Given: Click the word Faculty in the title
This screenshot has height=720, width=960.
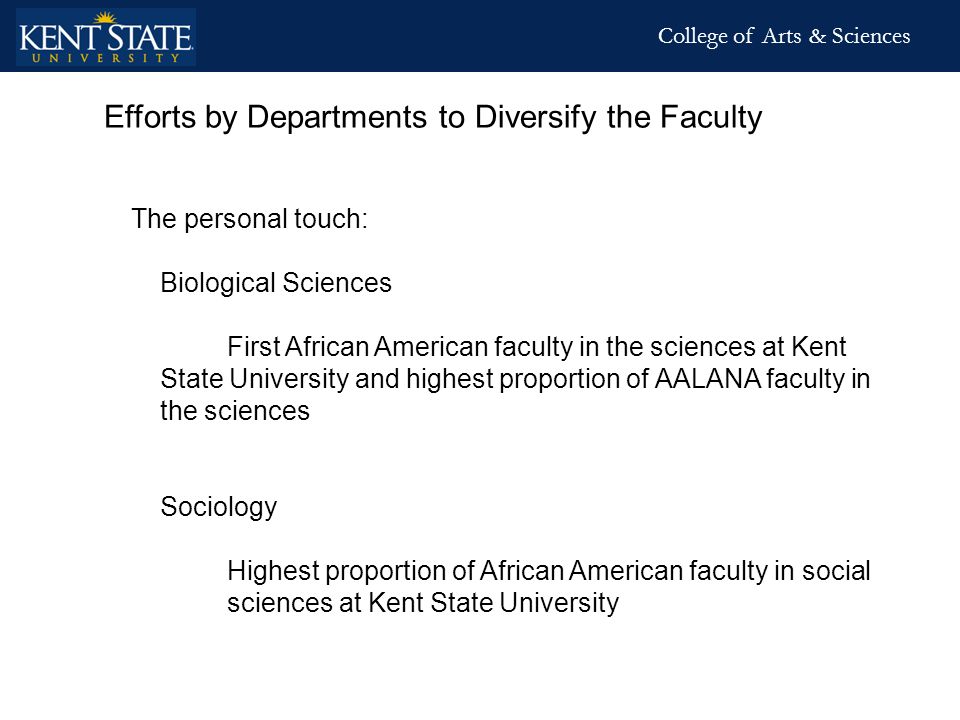Looking at the screenshot, I should [x=711, y=116].
